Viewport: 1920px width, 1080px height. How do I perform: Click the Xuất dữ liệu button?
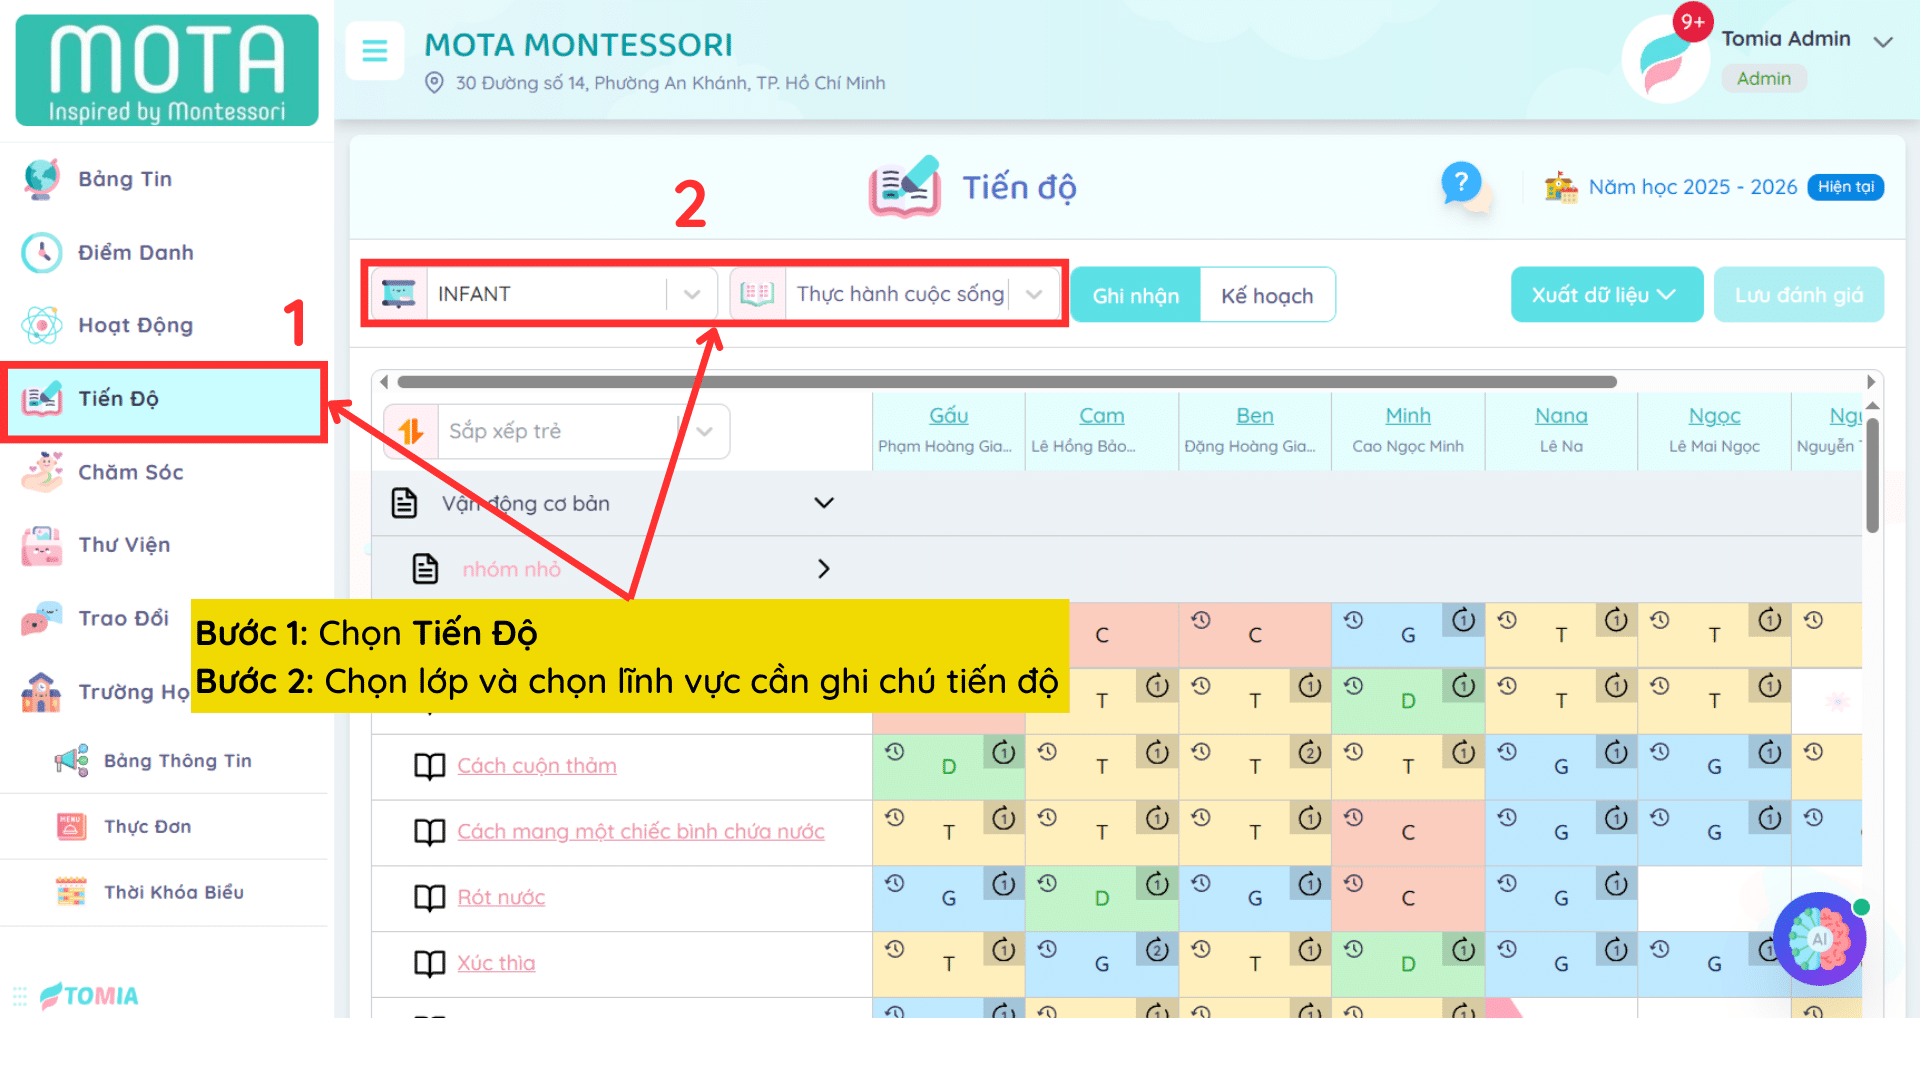click(x=1605, y=295)
